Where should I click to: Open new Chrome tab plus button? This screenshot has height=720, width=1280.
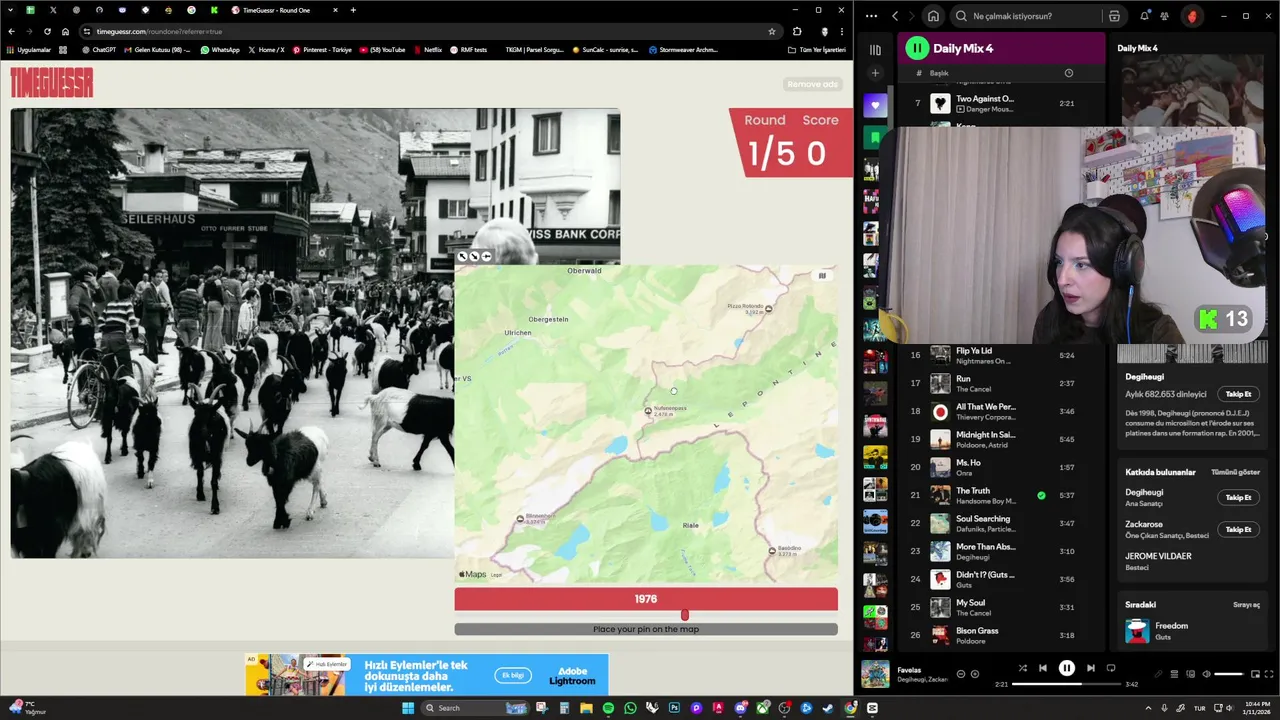(352, 10)
